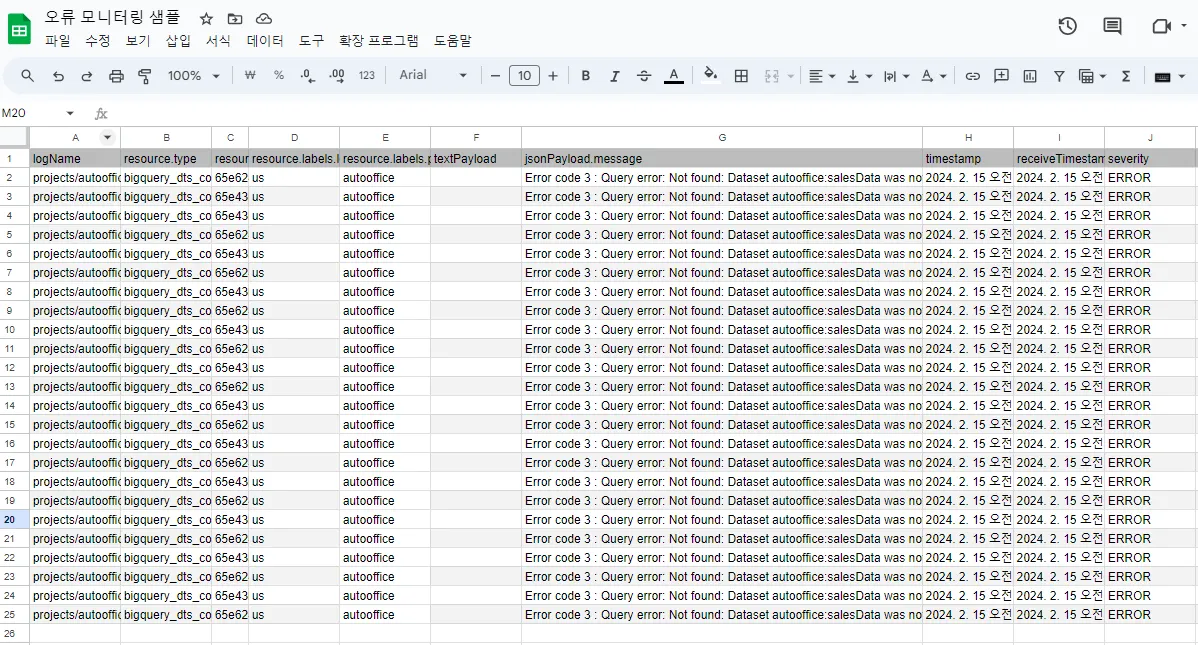Select the logName header cell
The height and width of the screenshot is (645, 1198).
coord(75,159)
